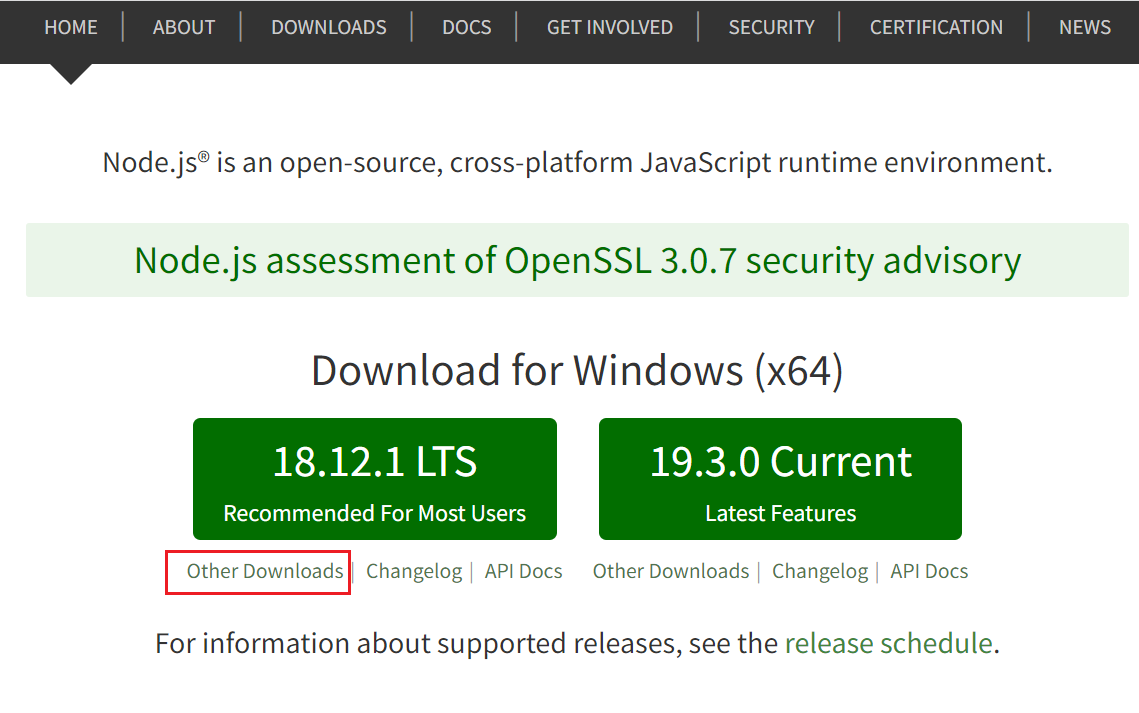Viewport: 1139px width, 713px height.
Task: Open the DOWNLOADS navigation item
Action: point(328,28)
